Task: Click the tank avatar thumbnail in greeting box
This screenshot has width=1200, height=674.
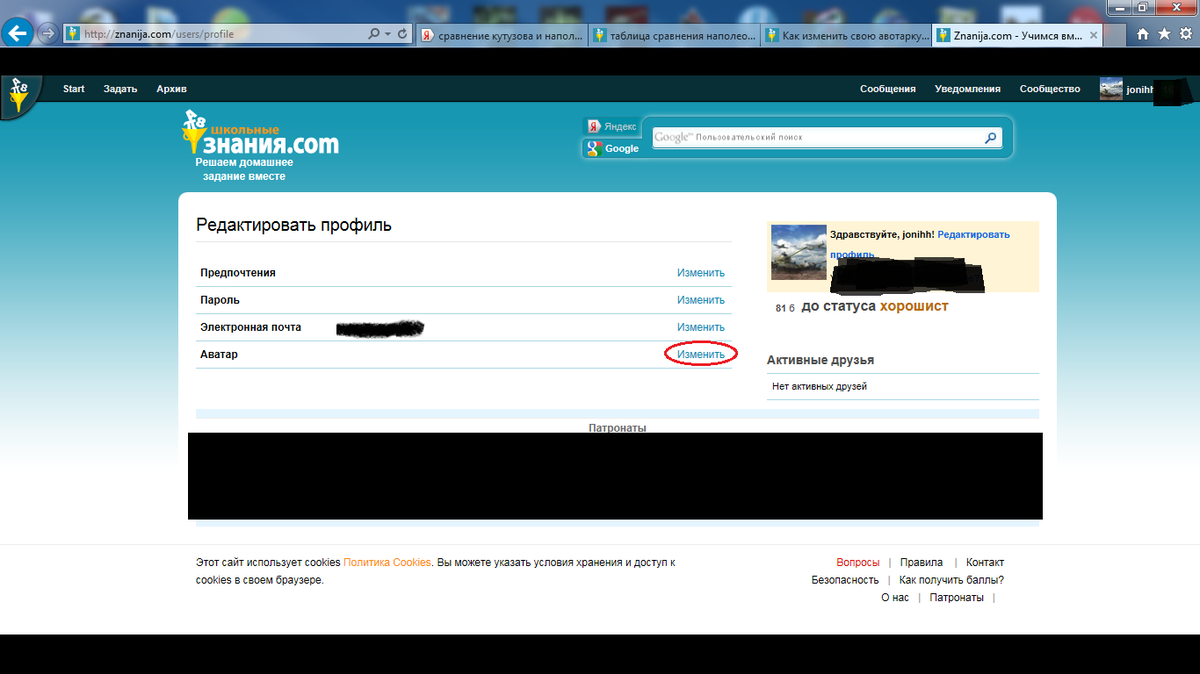Action: 798,252
